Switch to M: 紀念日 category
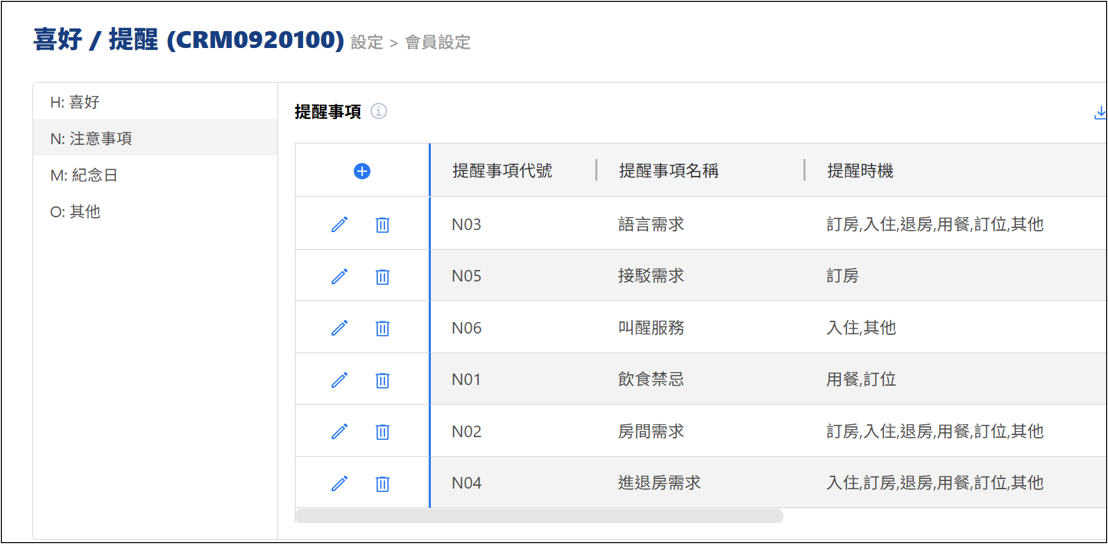The image size is (1108, 544). click(84, 175)
